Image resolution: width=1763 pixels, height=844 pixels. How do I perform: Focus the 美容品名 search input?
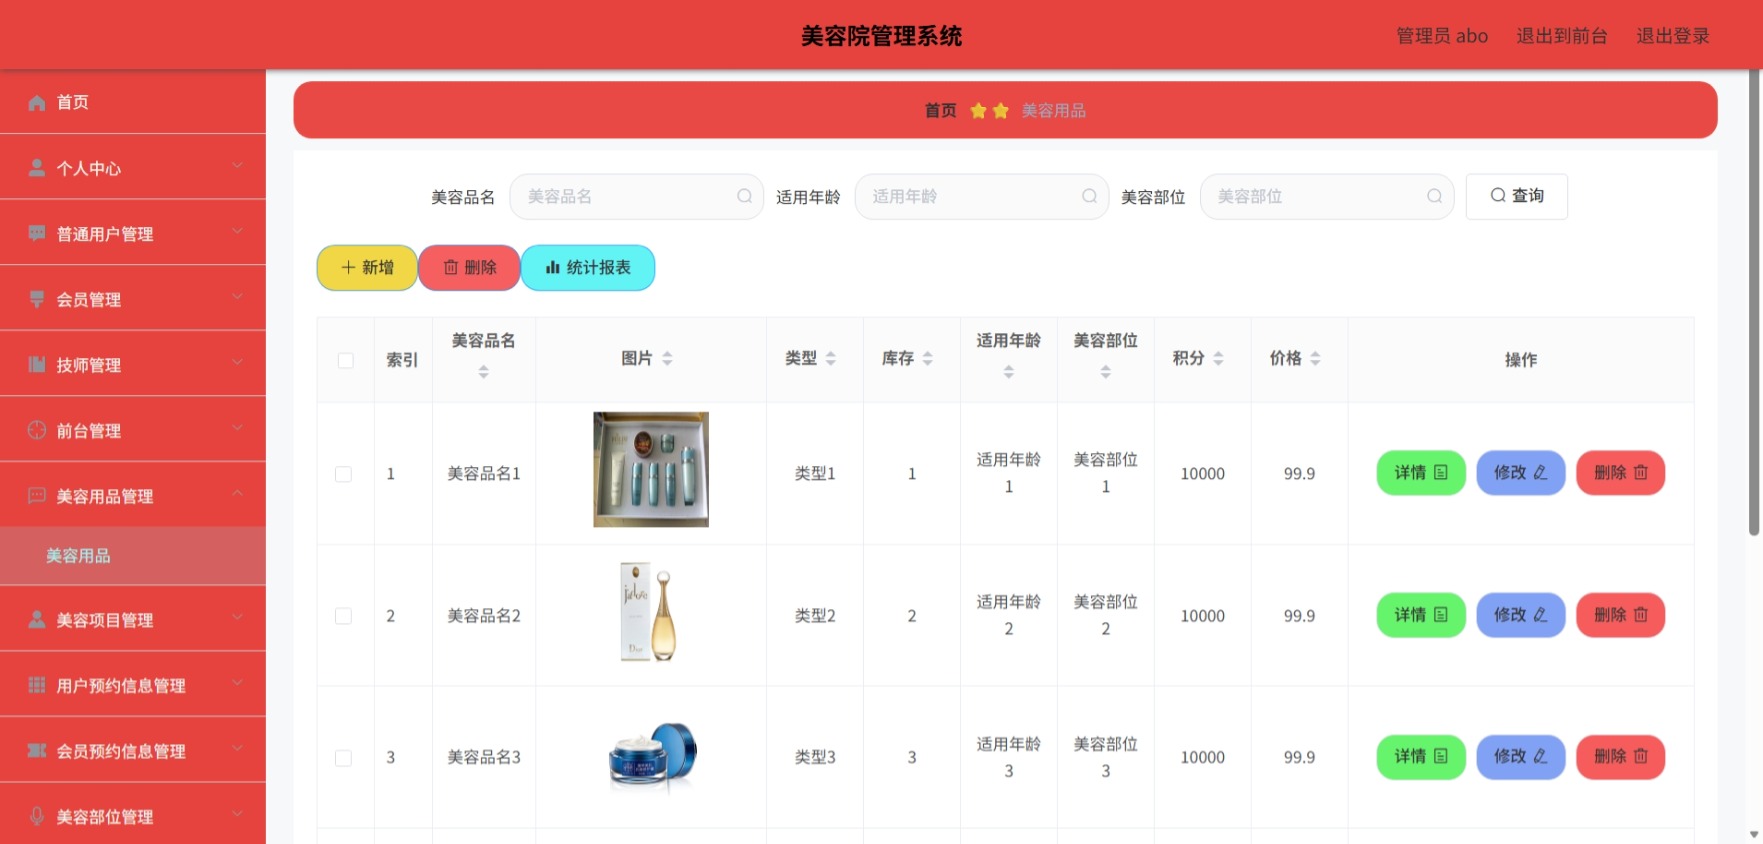(x=636, y=196)
